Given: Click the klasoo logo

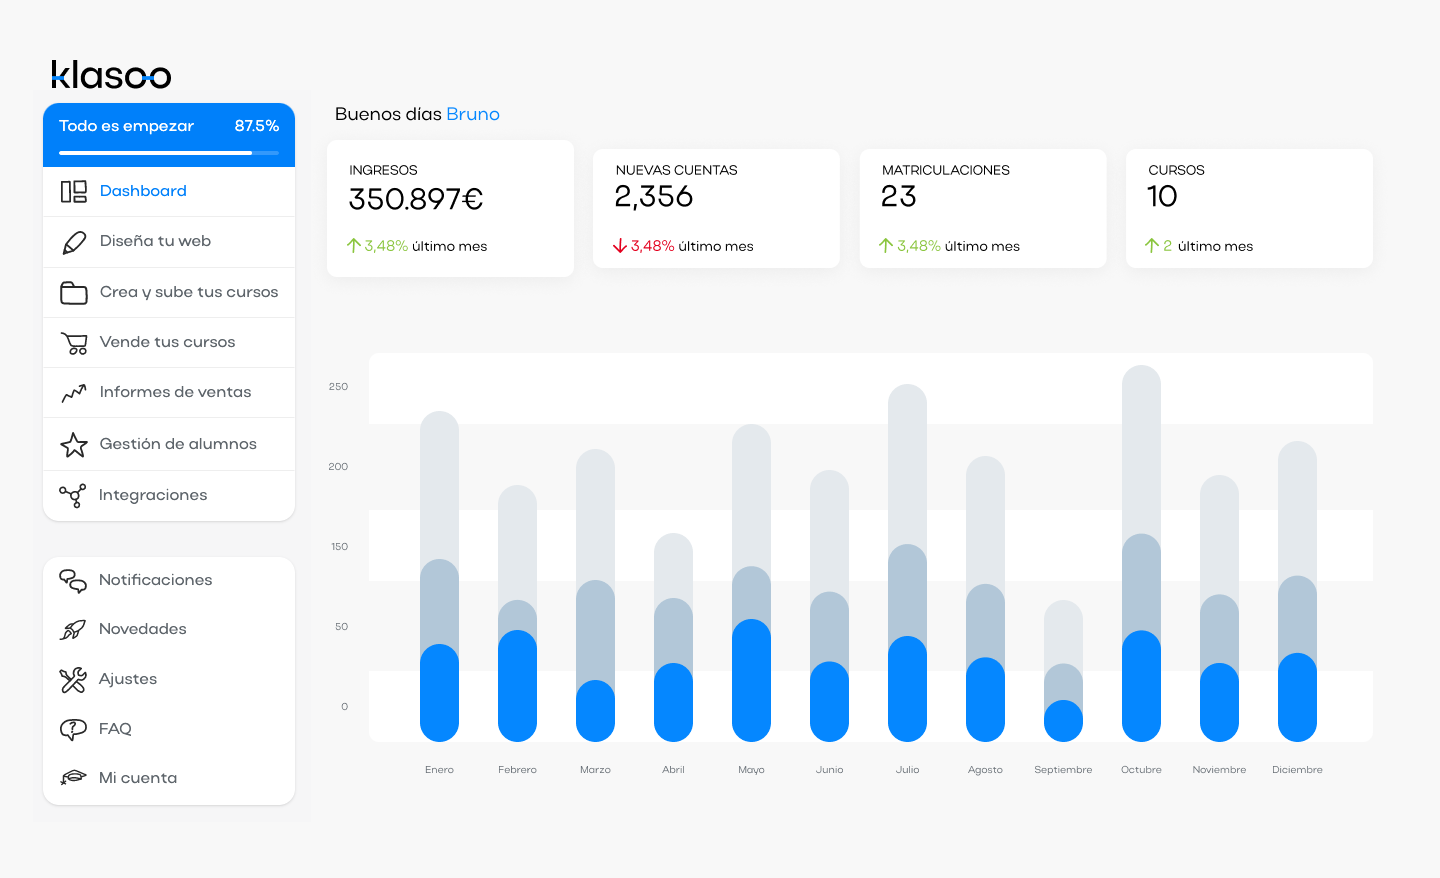Looking at the screenshot, I should click(111, 75).
